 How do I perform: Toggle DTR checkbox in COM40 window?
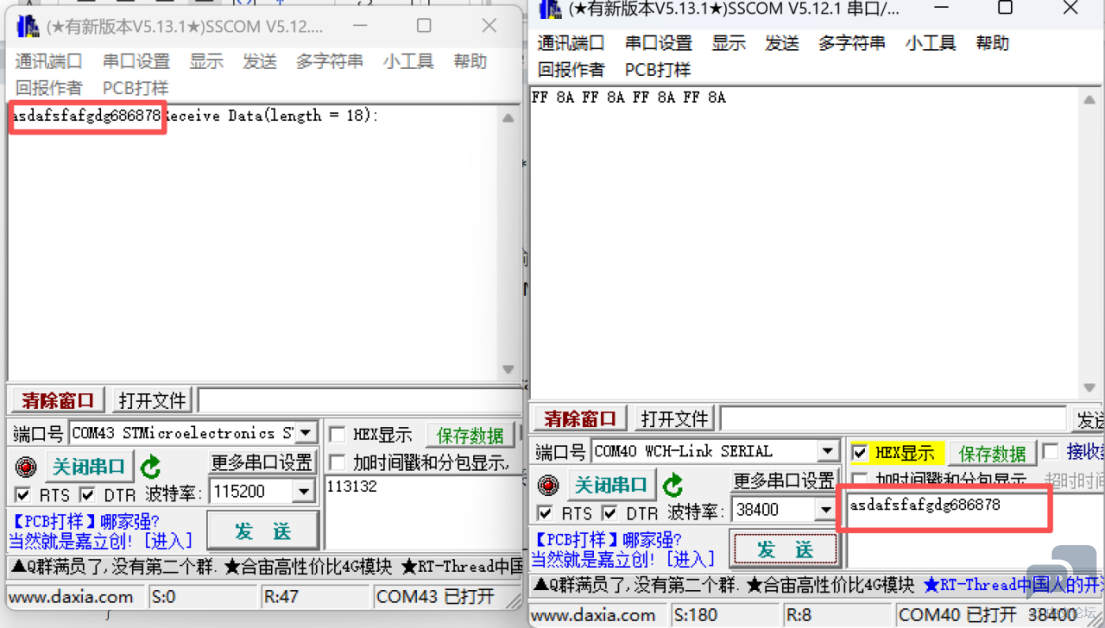click(x=610, y=512)
